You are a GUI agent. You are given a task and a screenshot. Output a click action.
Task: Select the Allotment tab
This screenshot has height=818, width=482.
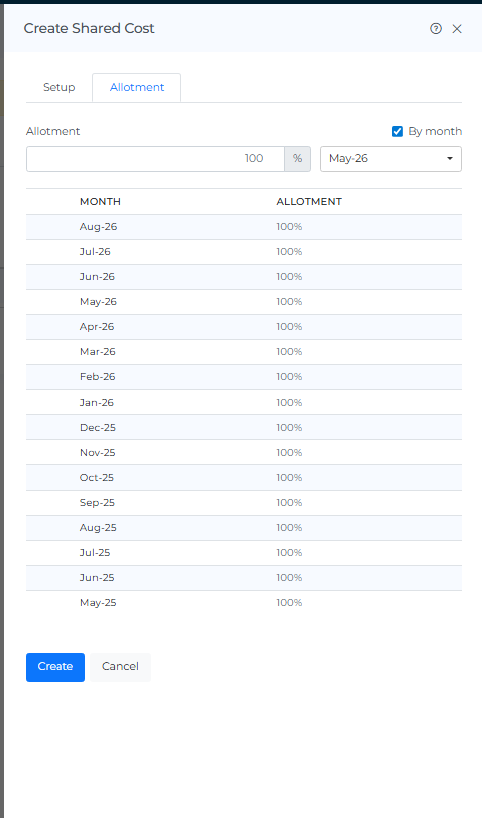point(137,87)
